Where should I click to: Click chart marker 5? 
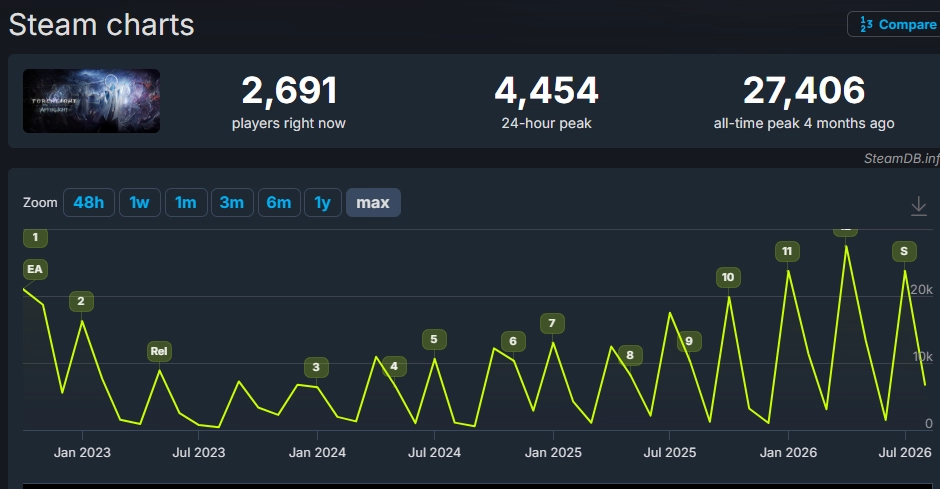pos(434,339)
